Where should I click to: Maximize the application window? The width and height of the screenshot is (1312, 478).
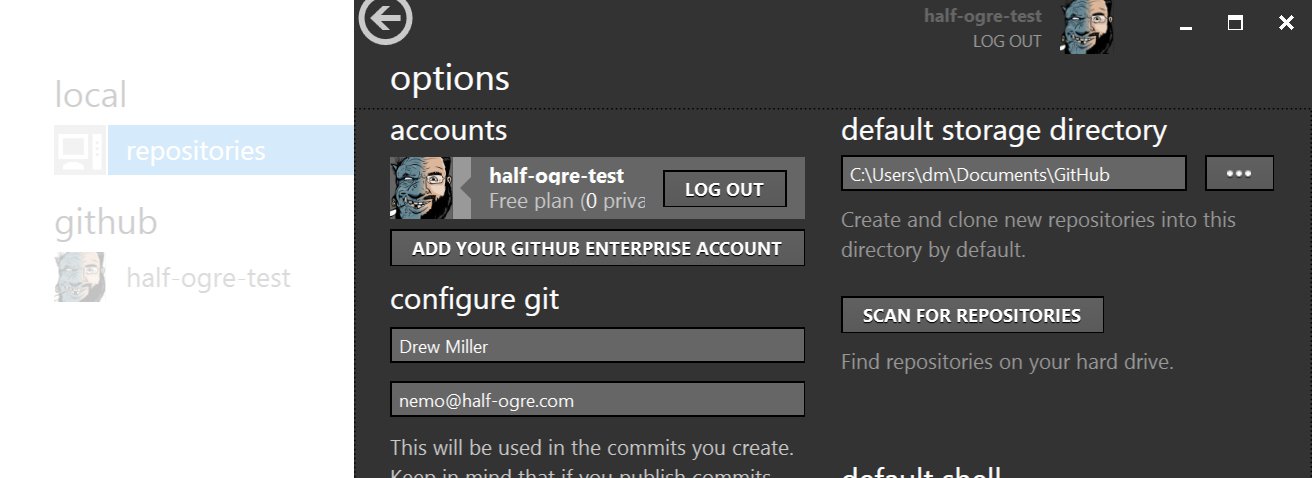pos(1236,23)
